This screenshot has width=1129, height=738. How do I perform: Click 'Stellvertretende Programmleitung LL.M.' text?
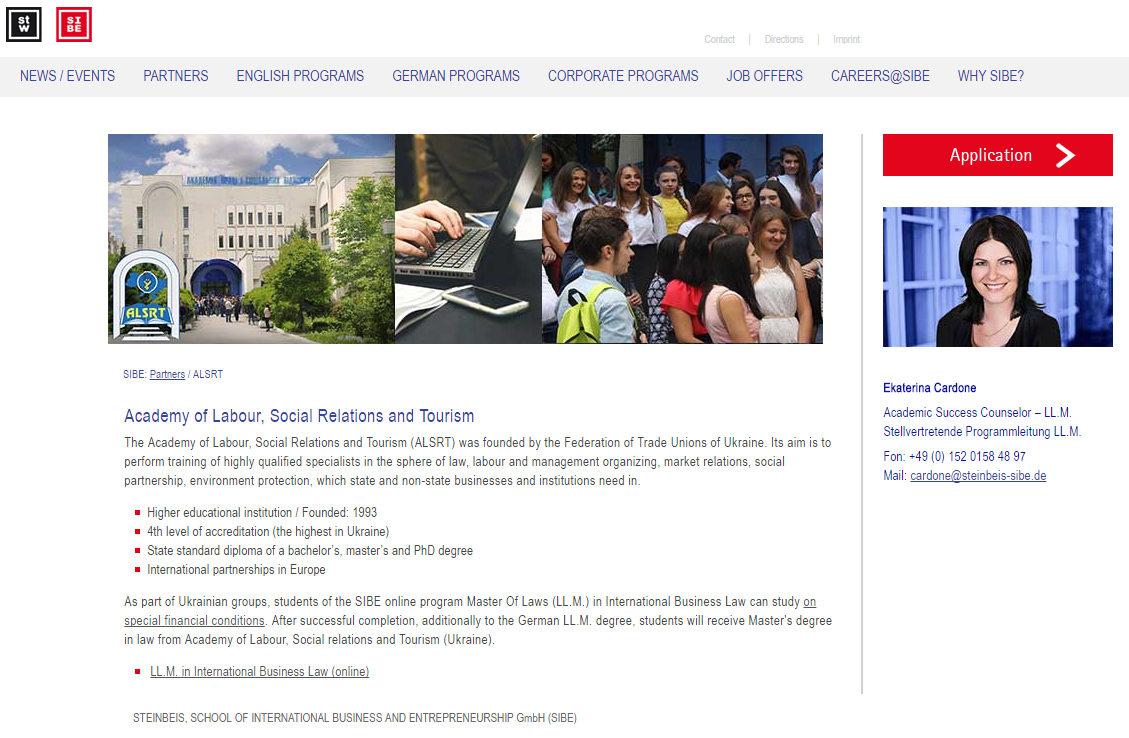tap(982, 432)
